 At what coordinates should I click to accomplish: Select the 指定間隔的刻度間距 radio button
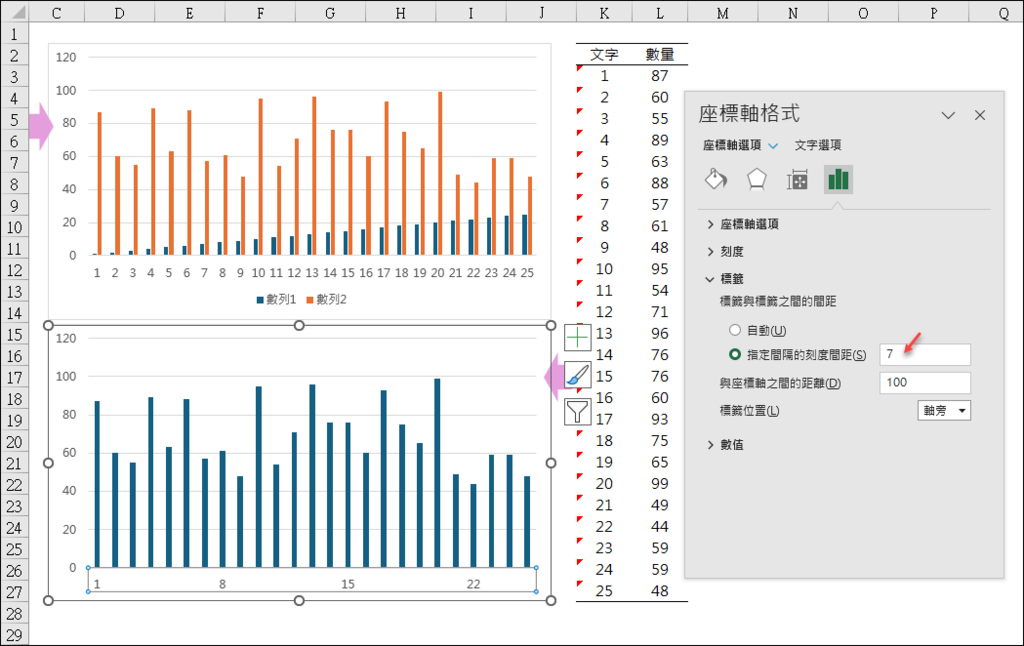click(x=735, y=355)
